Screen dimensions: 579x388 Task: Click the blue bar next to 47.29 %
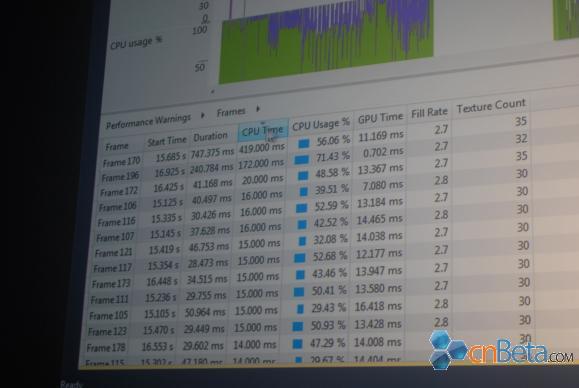coord(297,344)
